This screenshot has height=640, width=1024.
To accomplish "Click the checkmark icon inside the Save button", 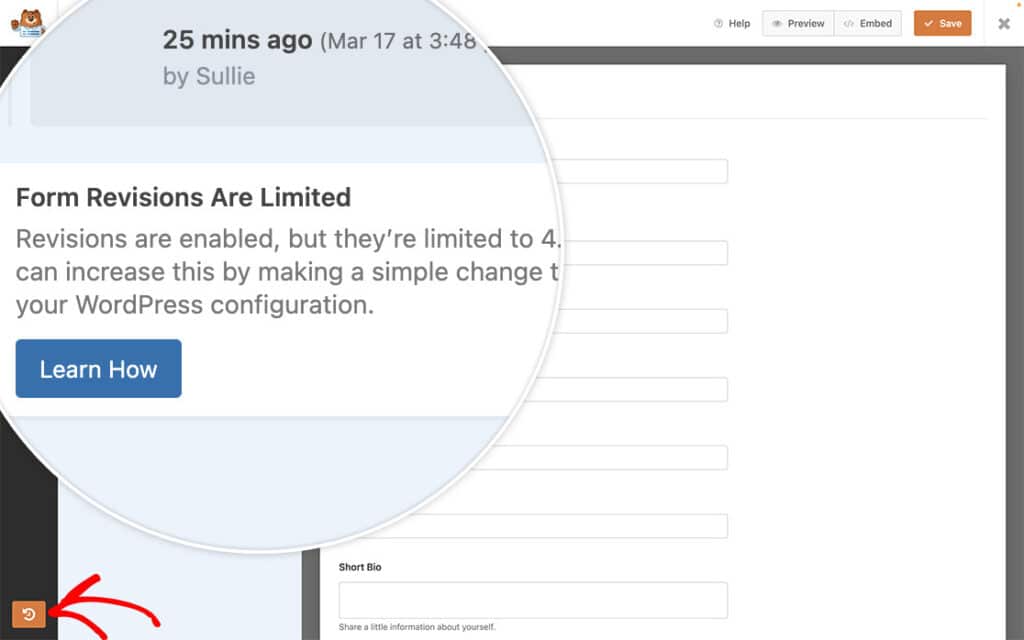I will tap(930, 23).
